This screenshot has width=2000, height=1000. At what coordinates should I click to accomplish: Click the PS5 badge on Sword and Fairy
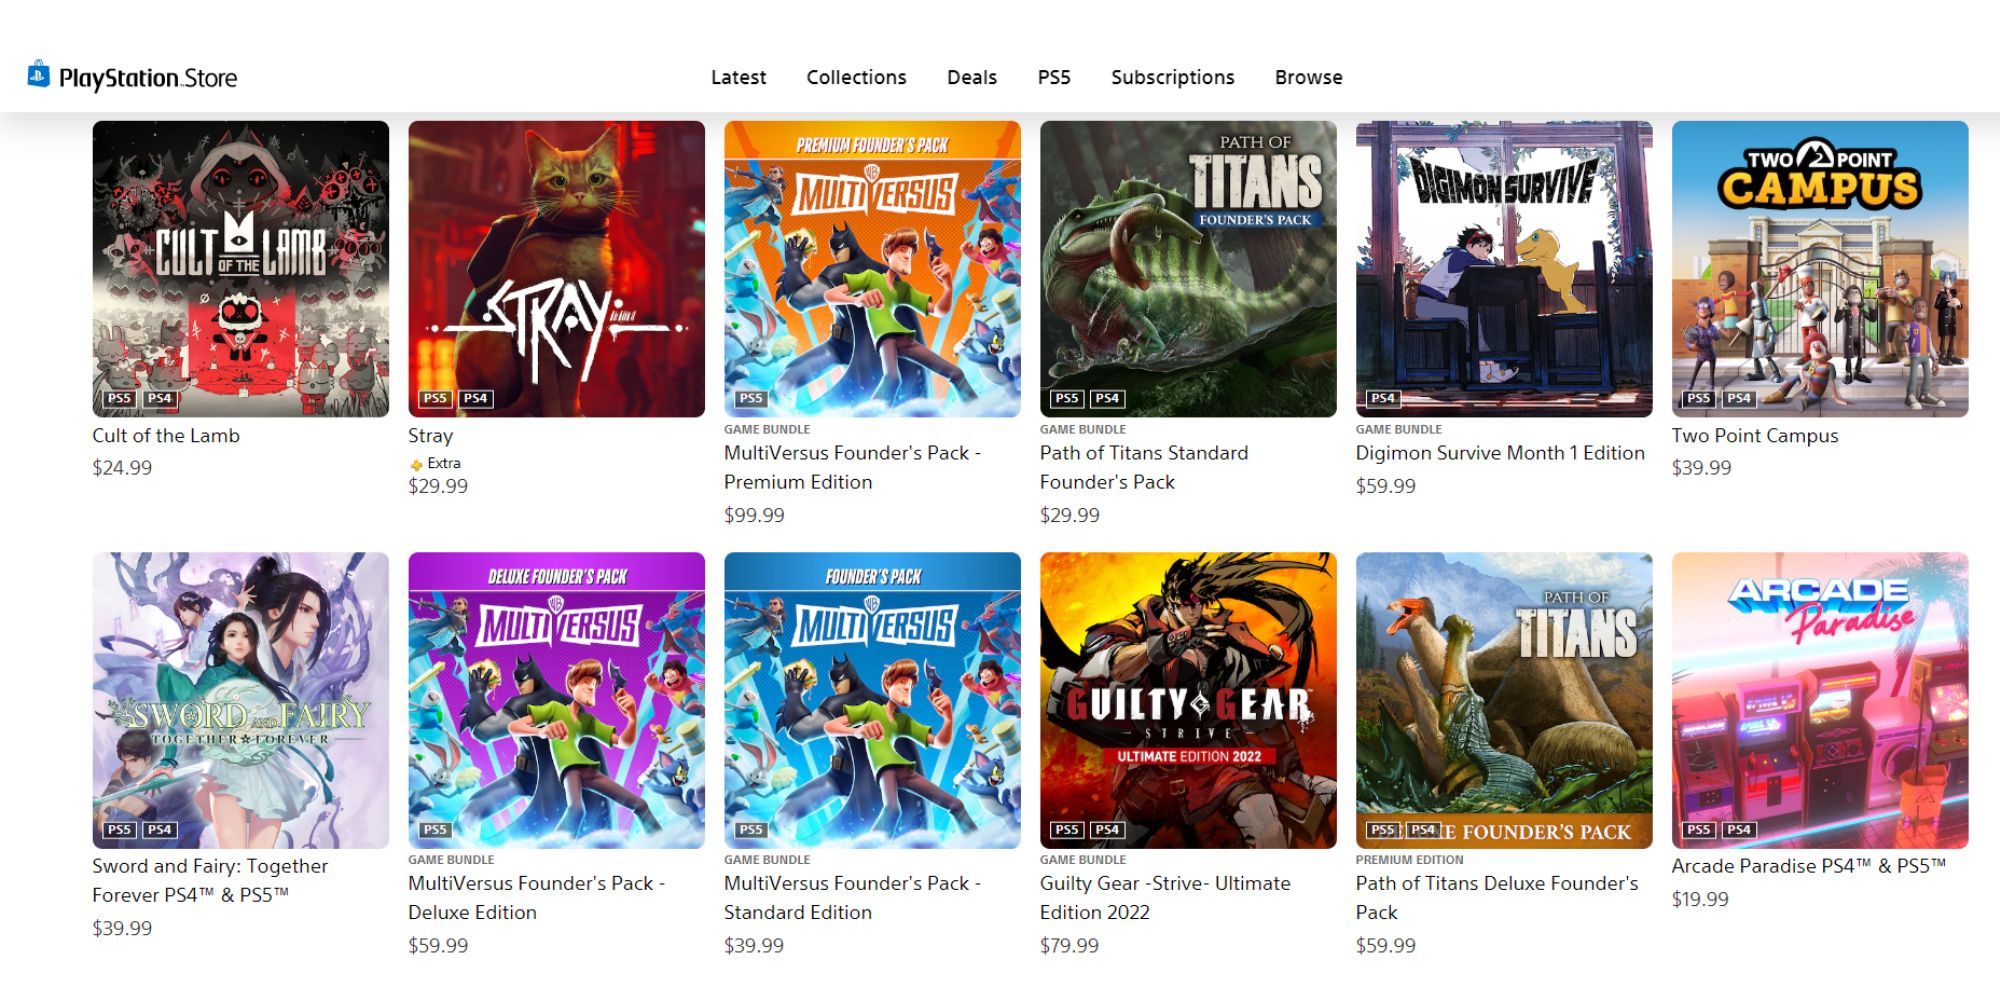coord(120,829)
